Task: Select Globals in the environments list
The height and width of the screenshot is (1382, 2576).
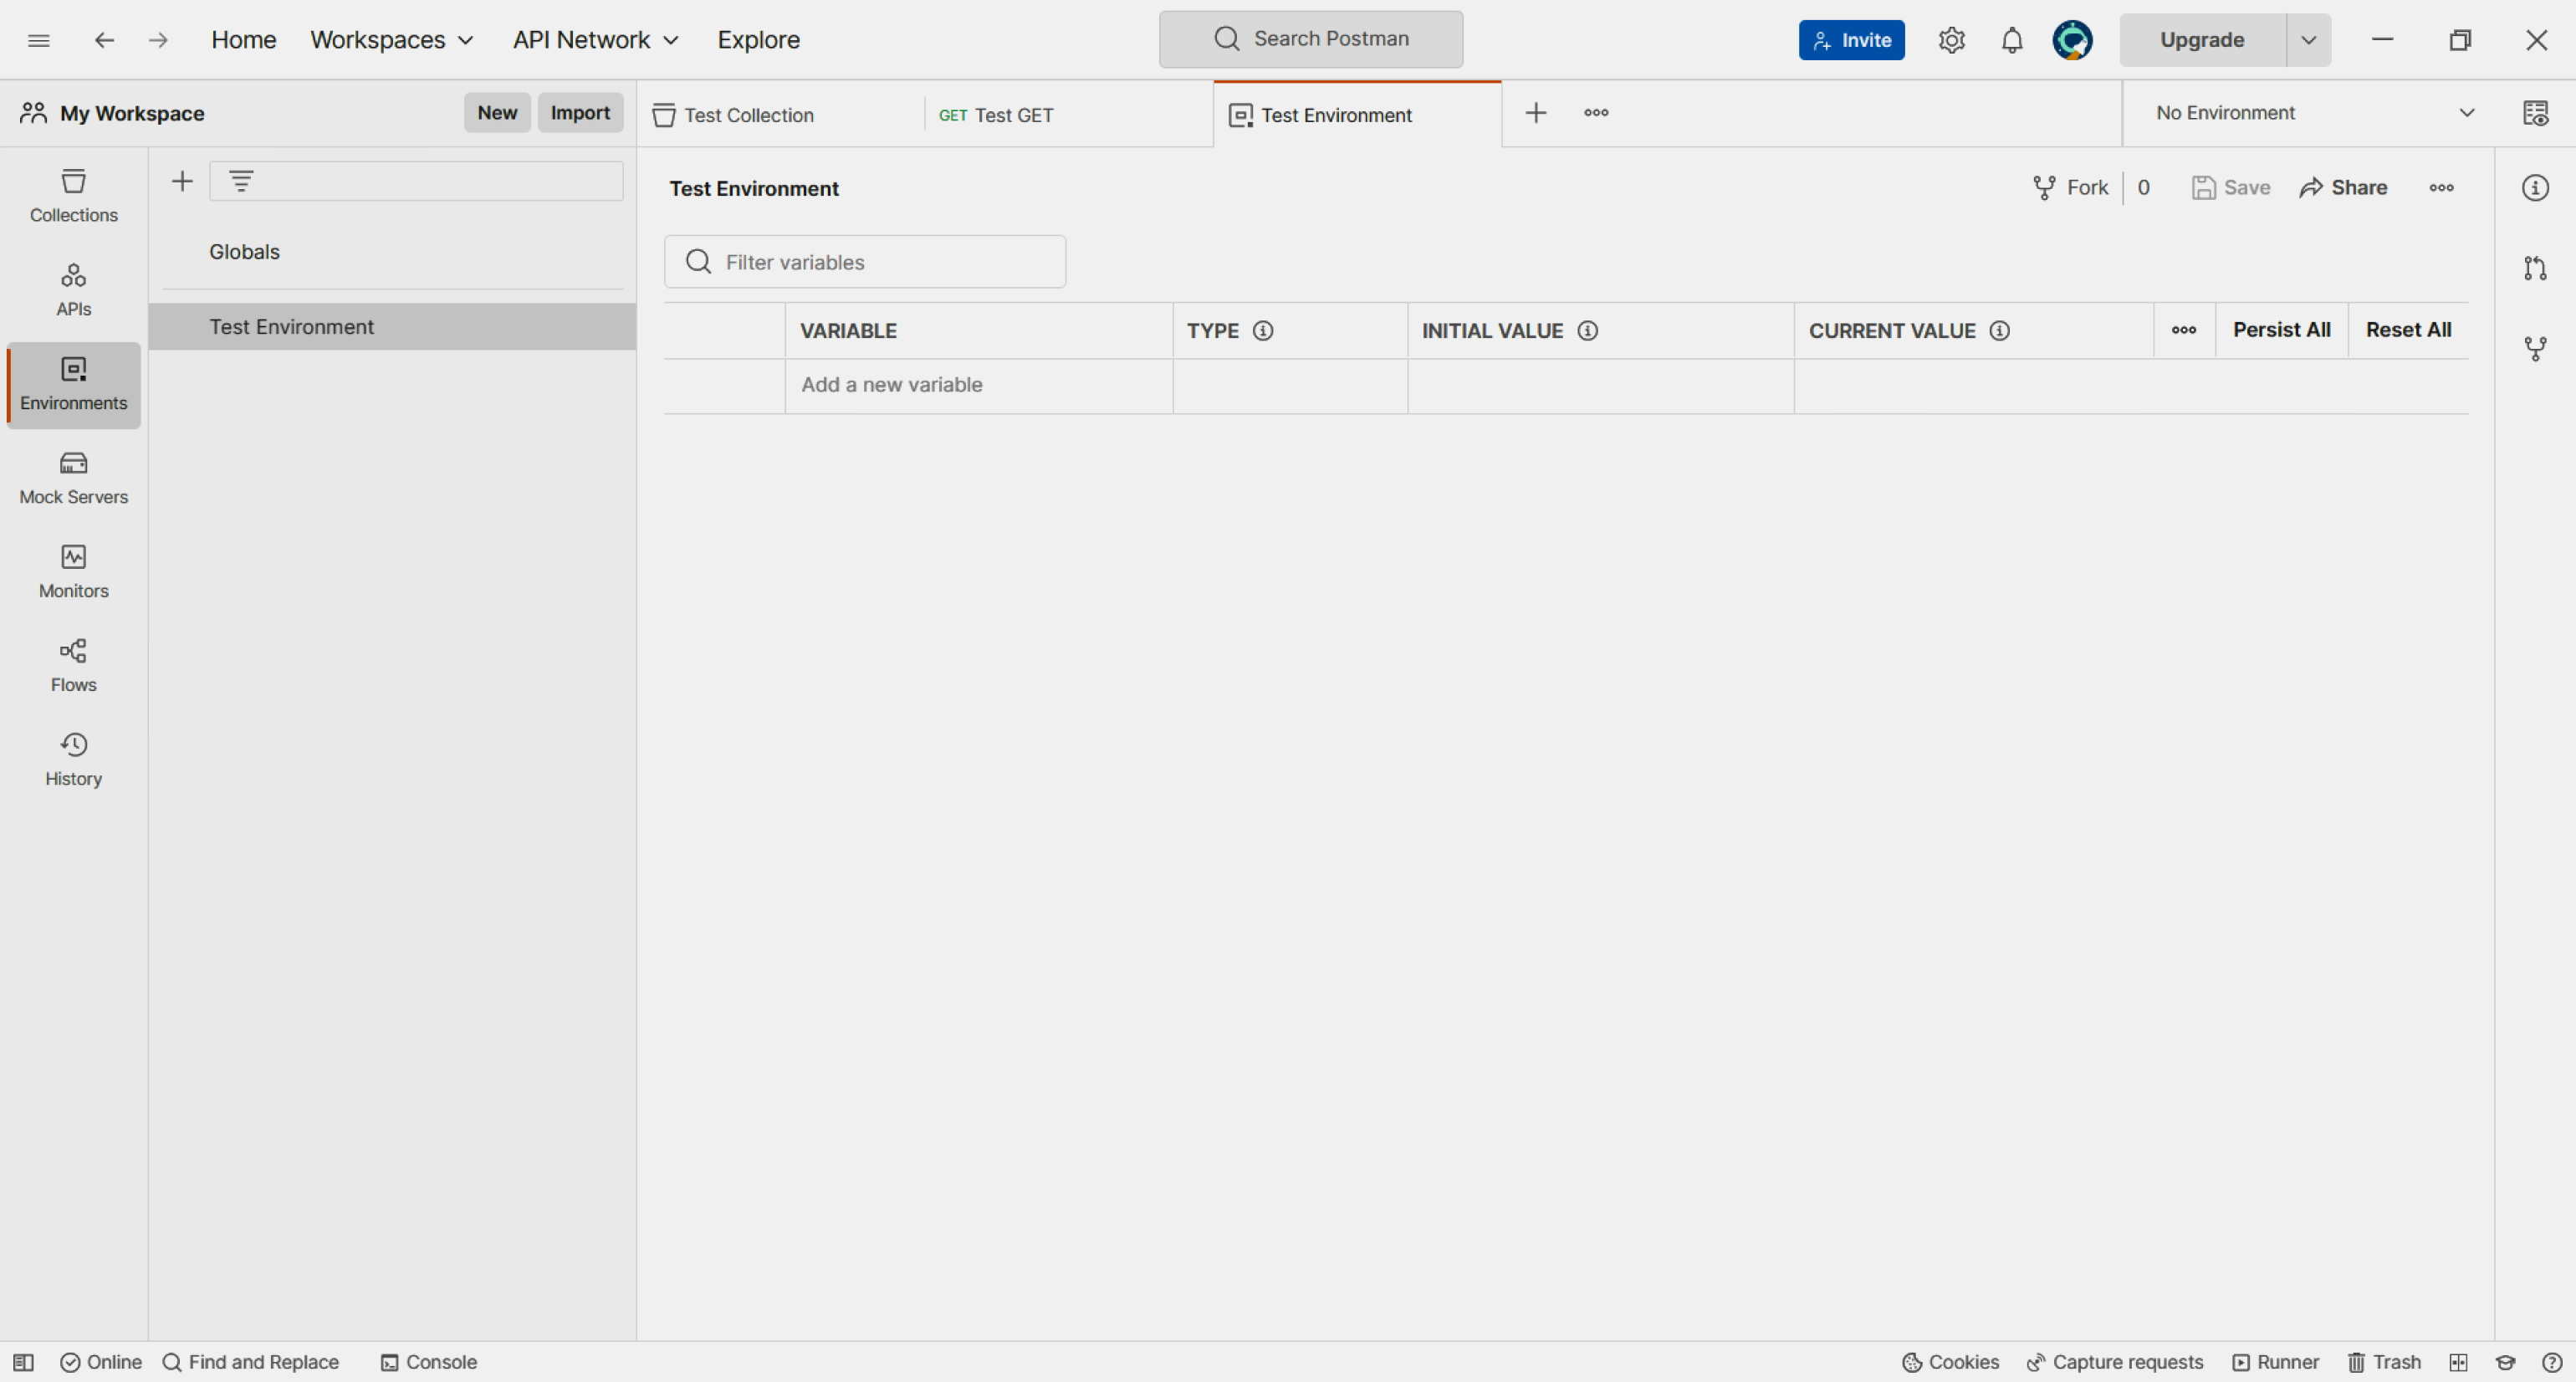Action: (x=244, y=252)
